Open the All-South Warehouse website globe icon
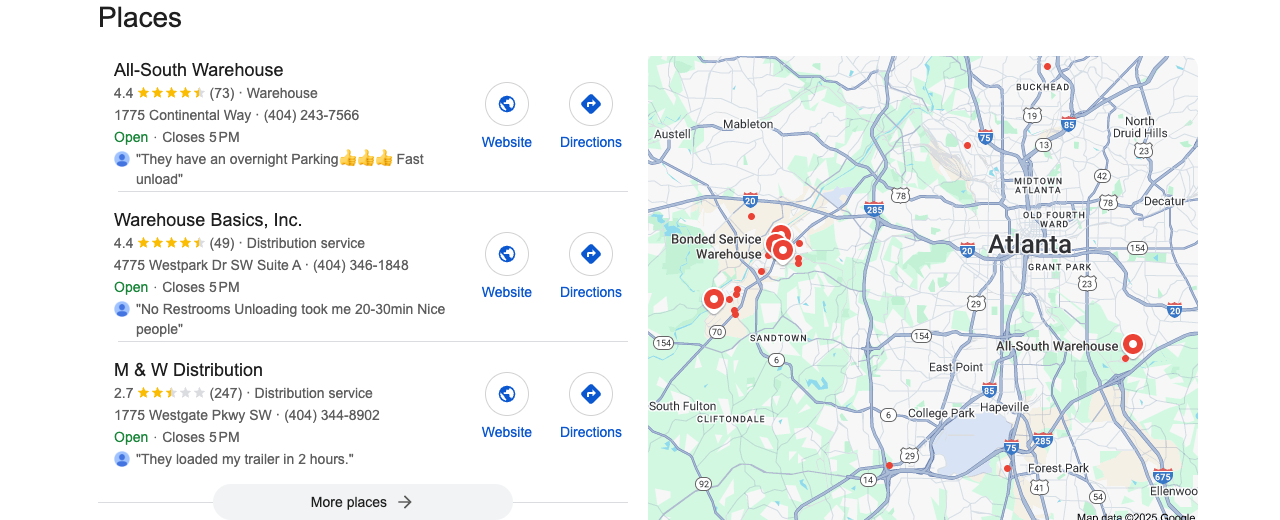 pos(507,104)
